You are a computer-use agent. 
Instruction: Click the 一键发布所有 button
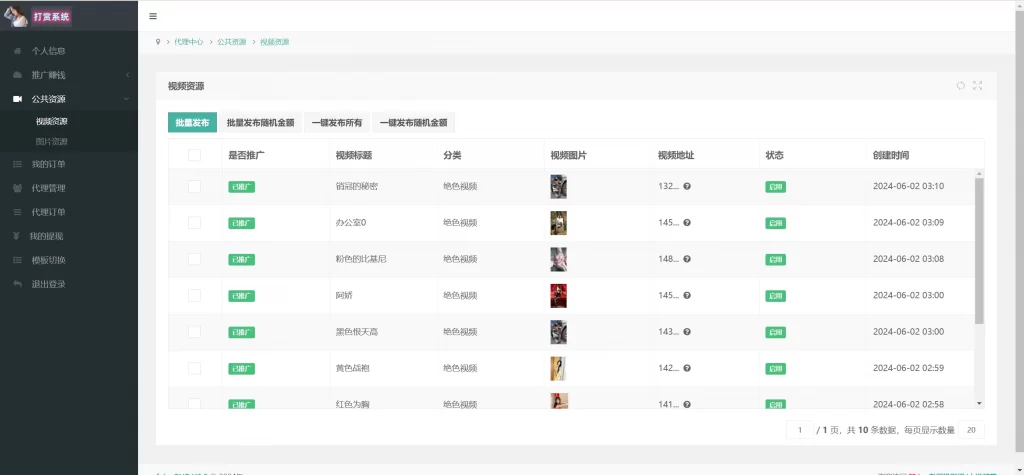click(336, 123)
